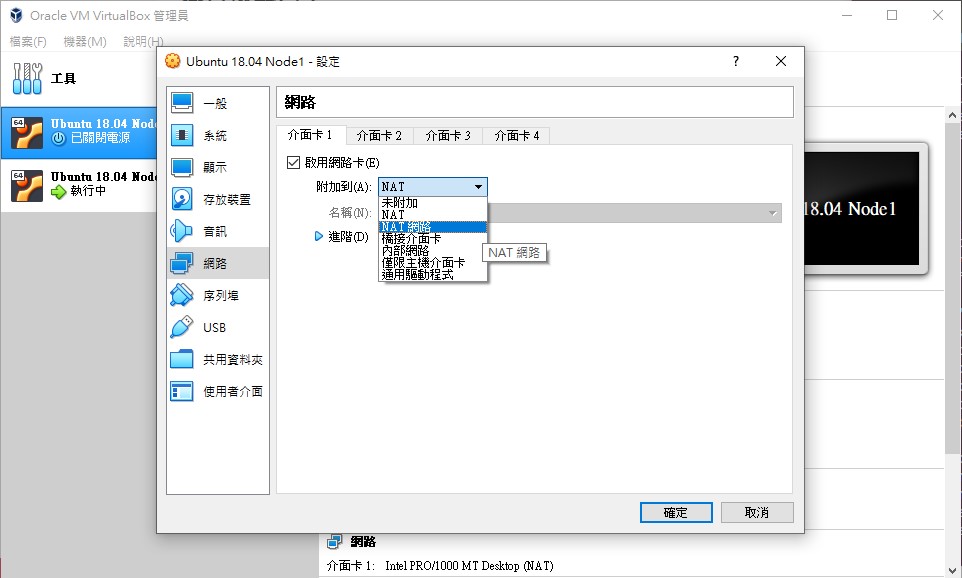Click the 取消 (Cancel) button
962x578 pixels.
(x=757, y=512)
